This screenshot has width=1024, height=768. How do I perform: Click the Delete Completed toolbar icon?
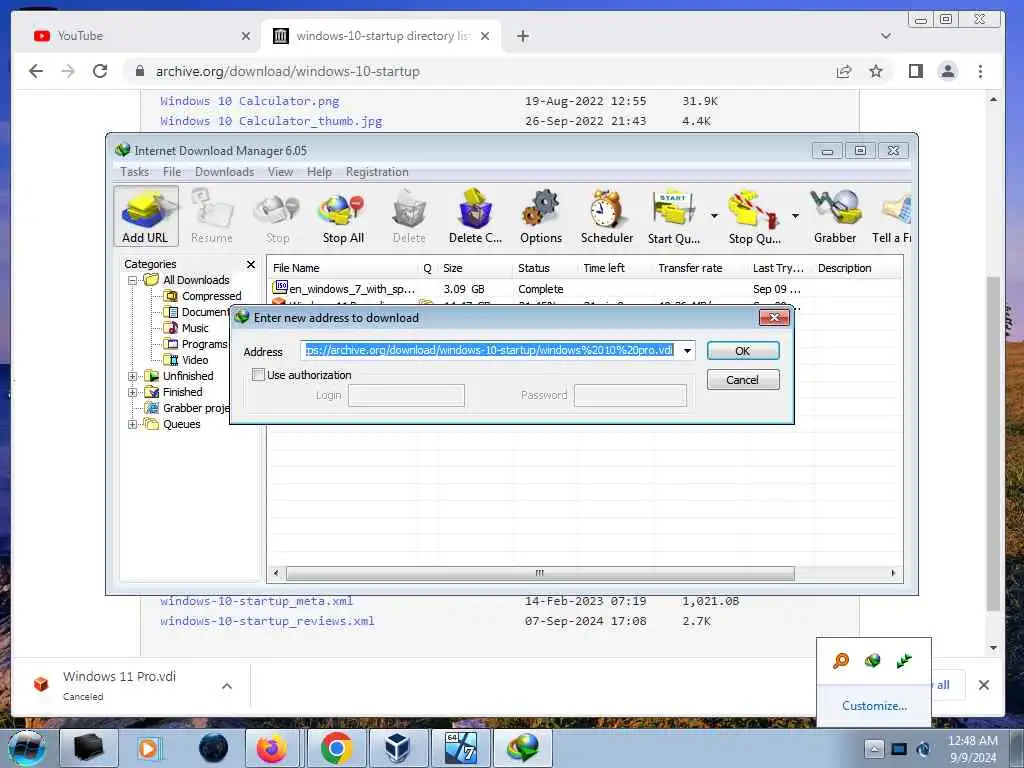(x=475, y=216)
